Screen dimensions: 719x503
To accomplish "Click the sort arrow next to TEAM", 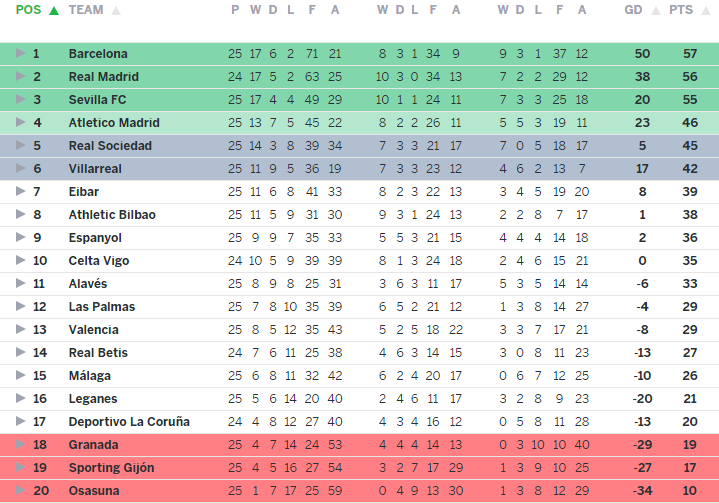I will click(115, 11).
